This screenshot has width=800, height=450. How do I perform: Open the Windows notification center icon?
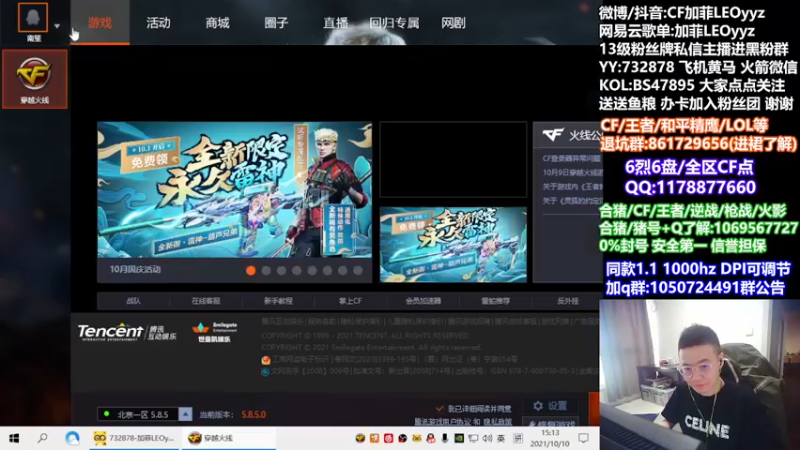pos(584,438)
